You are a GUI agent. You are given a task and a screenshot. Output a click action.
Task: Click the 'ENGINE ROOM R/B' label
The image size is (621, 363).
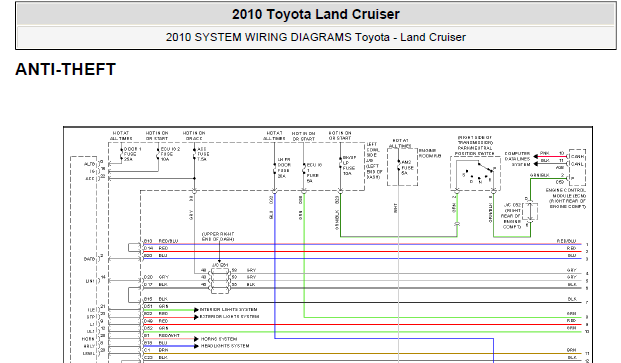[430, 153]
